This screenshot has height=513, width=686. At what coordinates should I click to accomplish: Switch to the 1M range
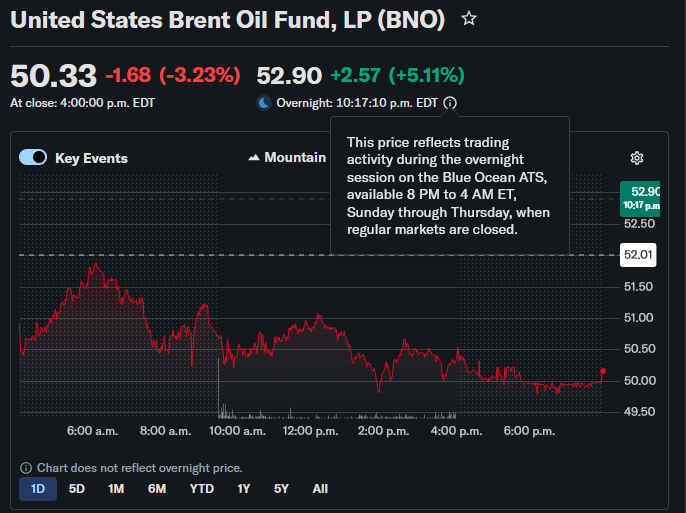(116, 489)
